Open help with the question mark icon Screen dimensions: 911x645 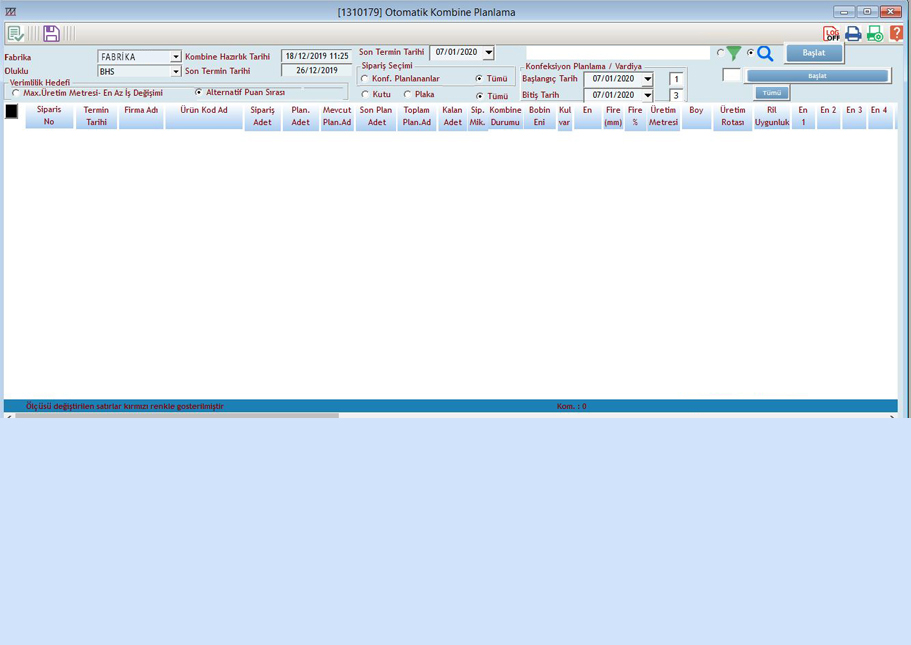pyautogui.click(x=896, y=34)
